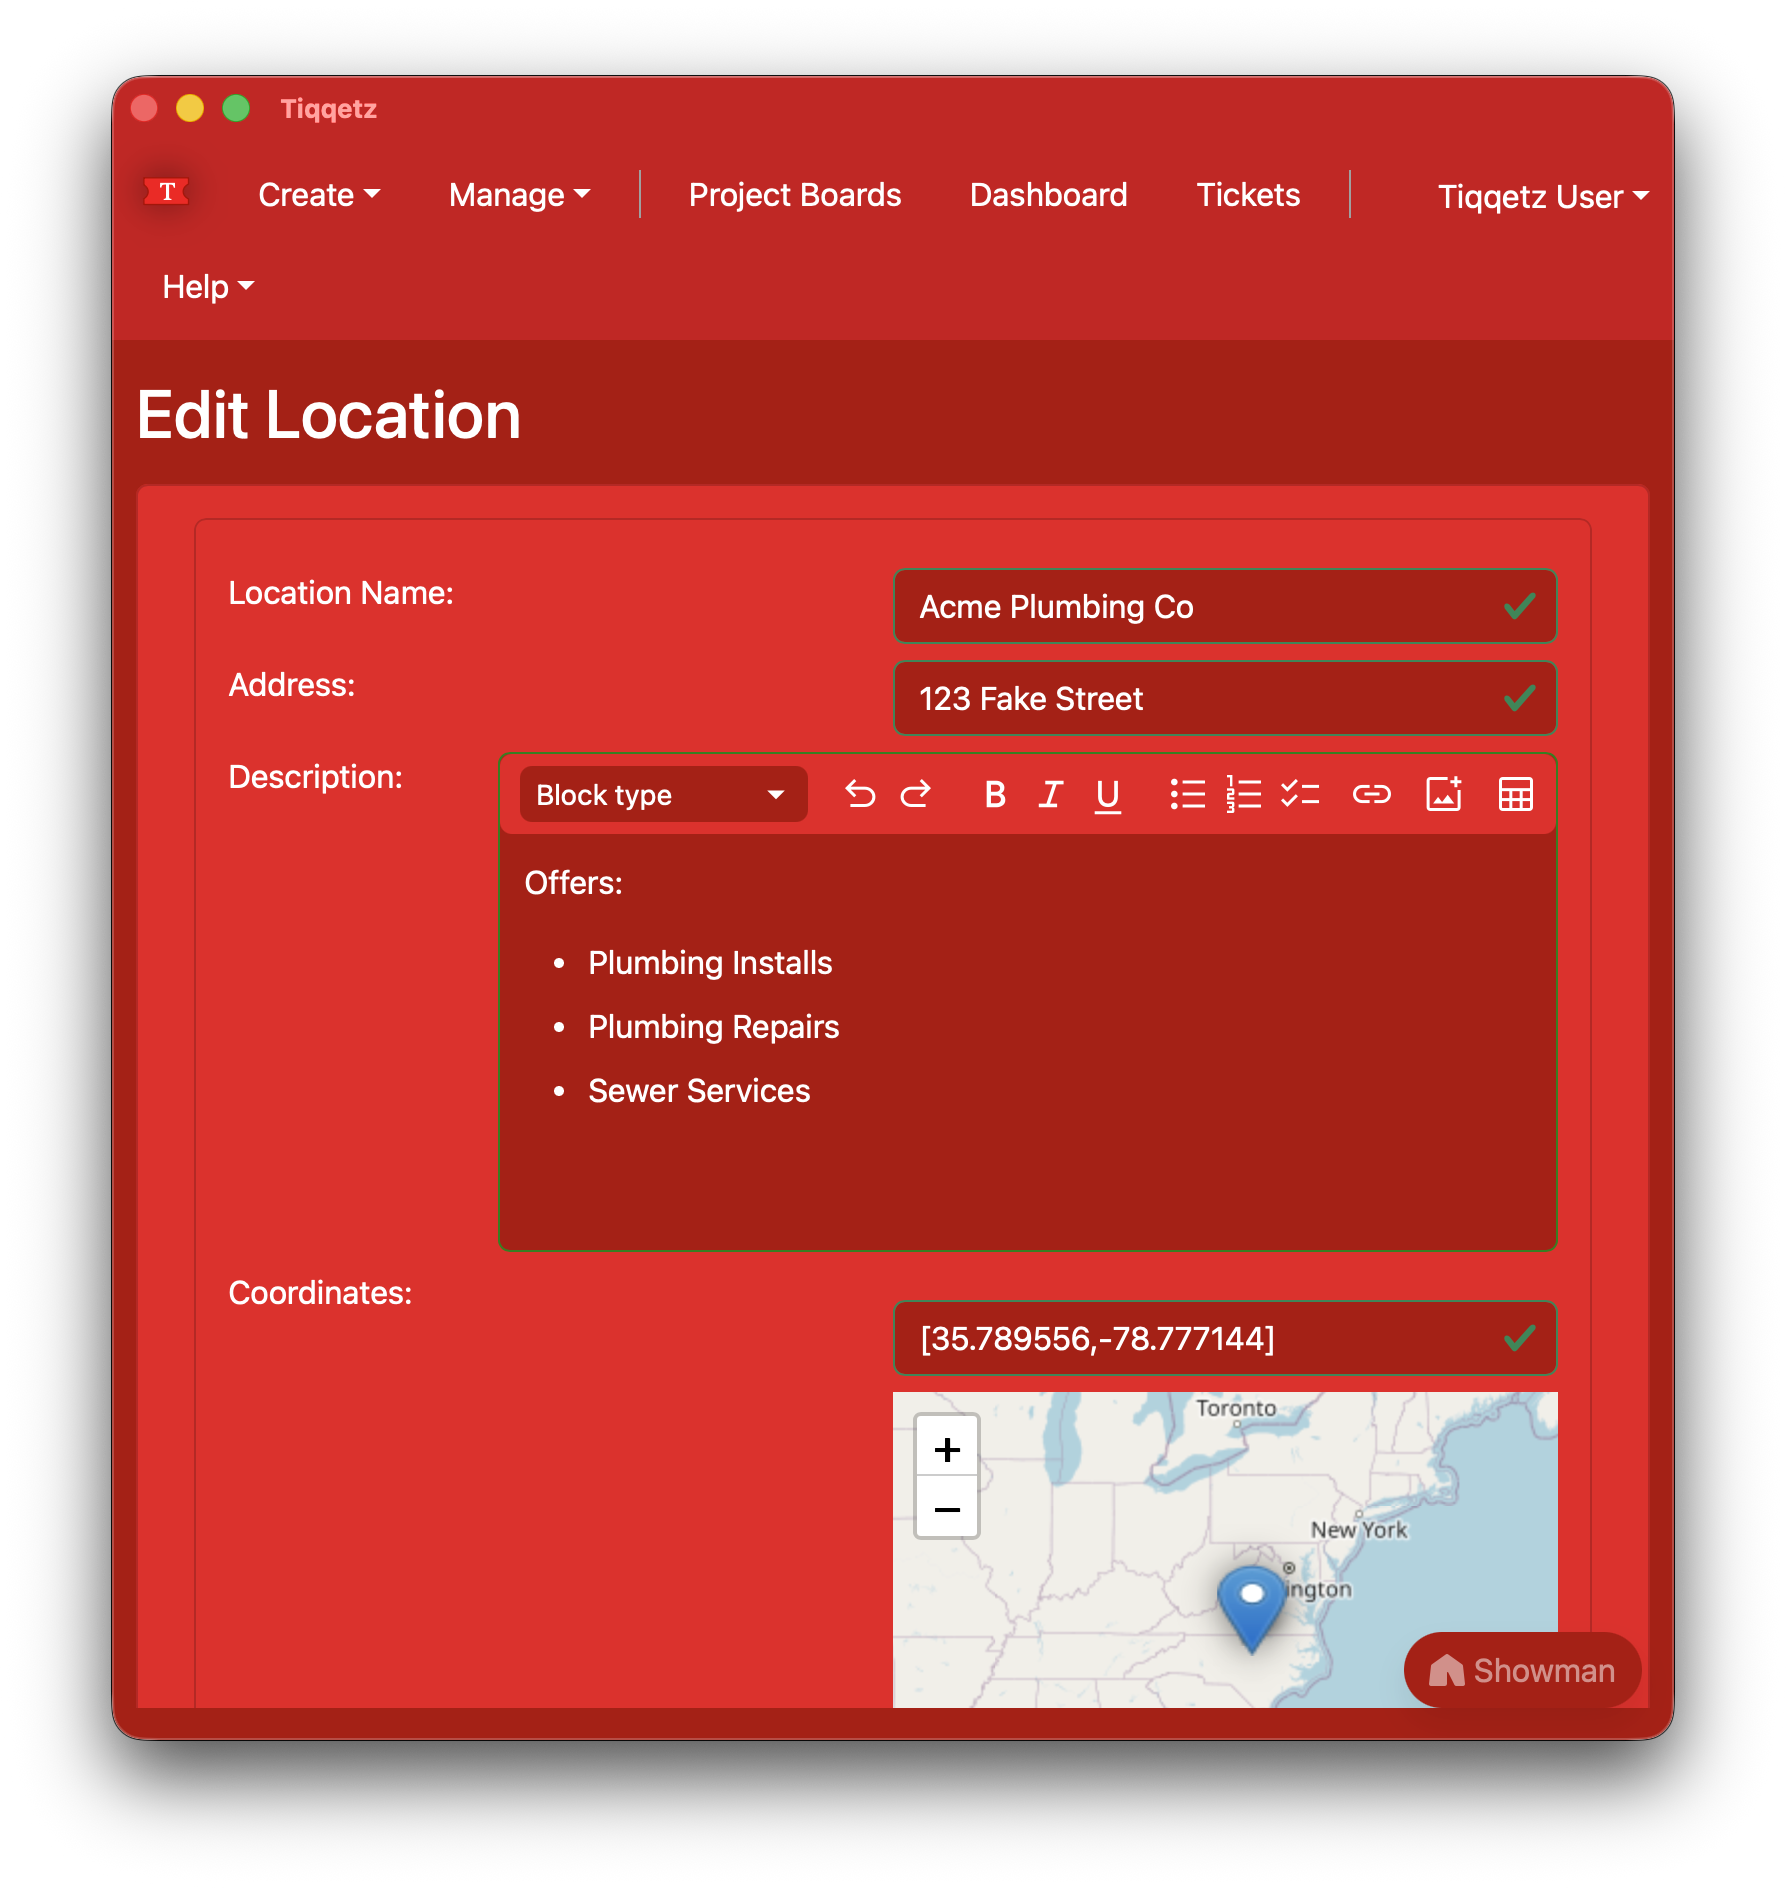Viewport: 1786px width, 1888px height.
Task: Underline text in the description editor
Action: click(x=1107, y=794)
